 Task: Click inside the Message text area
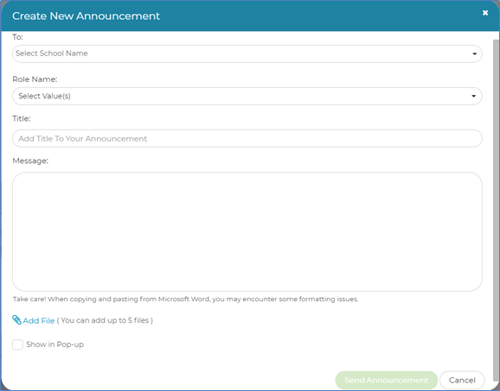click(x=247, y=232)
